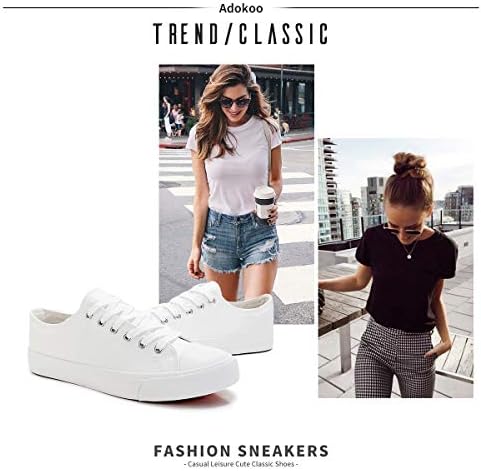Click the coffee cup held by the woman

coord(265,202)
